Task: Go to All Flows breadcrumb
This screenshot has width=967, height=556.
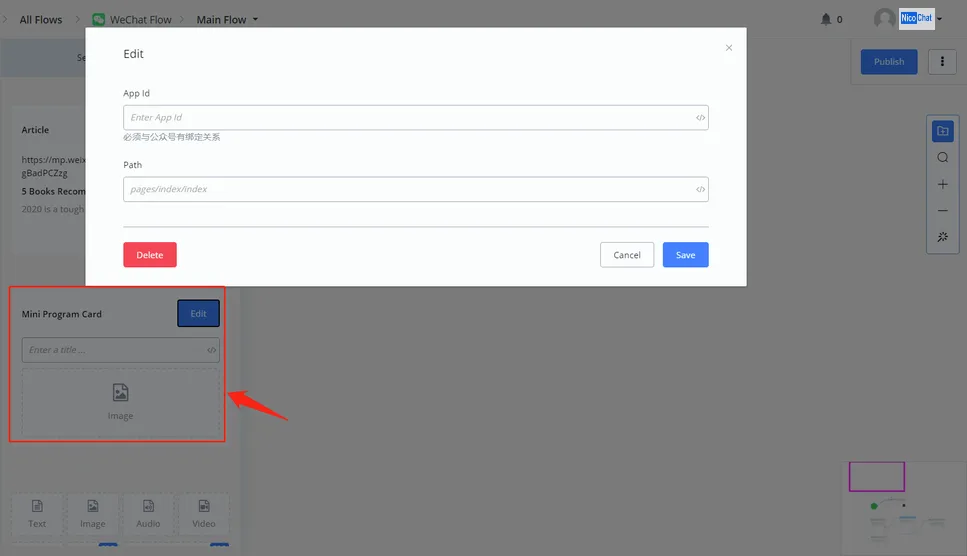Action: (41, 20)
